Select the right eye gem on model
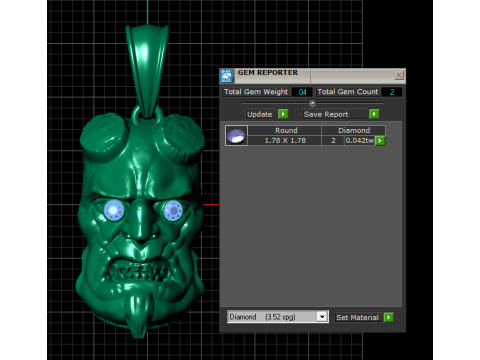 point(173,210)
